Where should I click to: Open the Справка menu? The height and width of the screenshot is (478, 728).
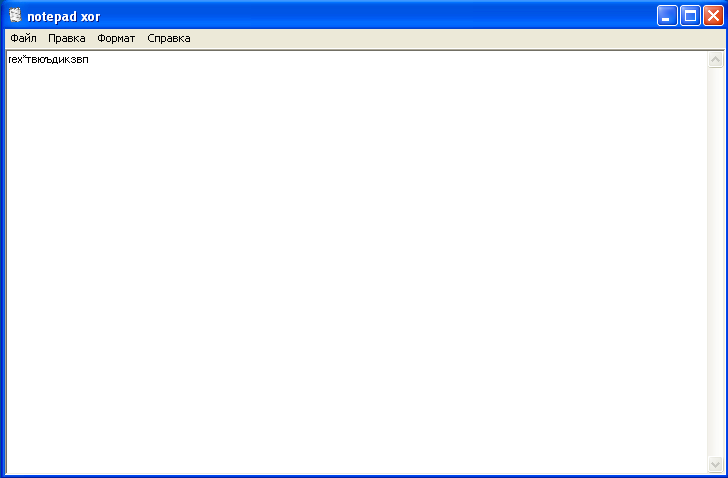[169, 39]
